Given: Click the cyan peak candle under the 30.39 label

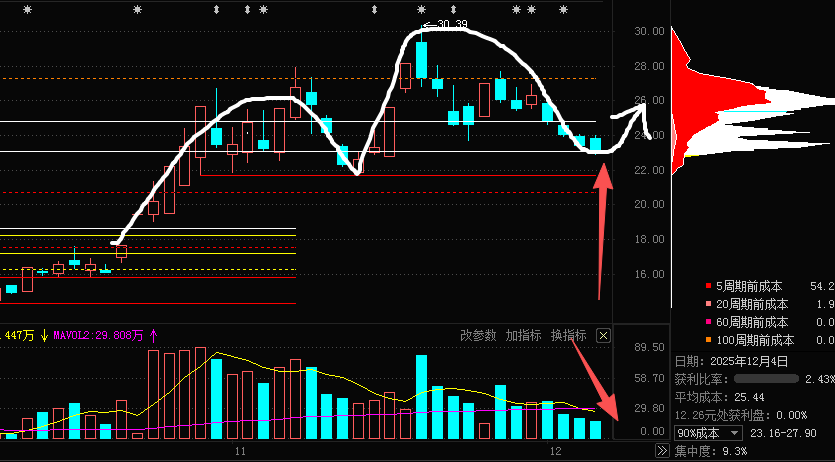Looking at the screenshot, I should (x=421, y=60).
